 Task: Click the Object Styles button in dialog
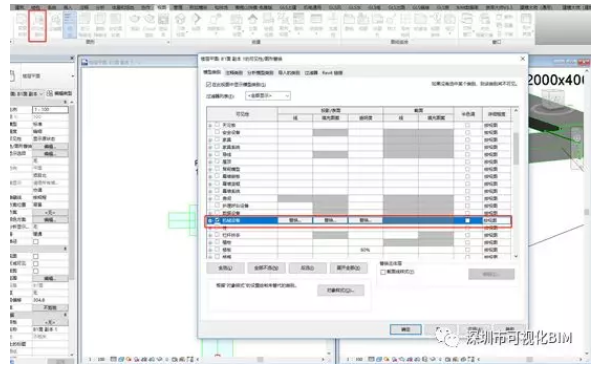[341, 290]
